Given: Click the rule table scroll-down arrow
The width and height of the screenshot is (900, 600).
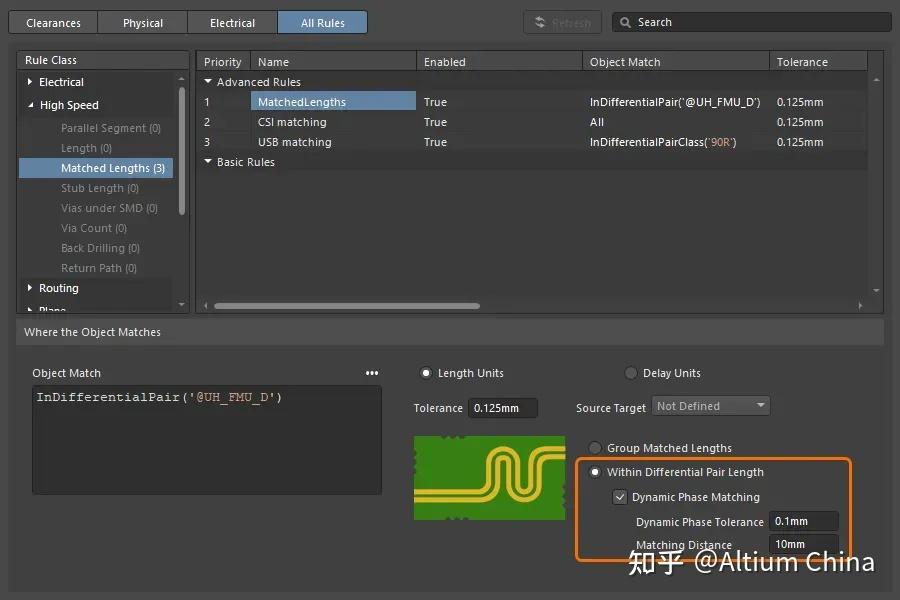Looking at the screenshot, I should pos(876,291).
